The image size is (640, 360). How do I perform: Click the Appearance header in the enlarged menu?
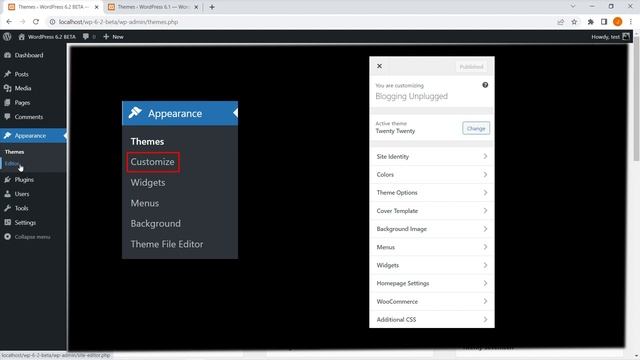click(x=180, y=113)
